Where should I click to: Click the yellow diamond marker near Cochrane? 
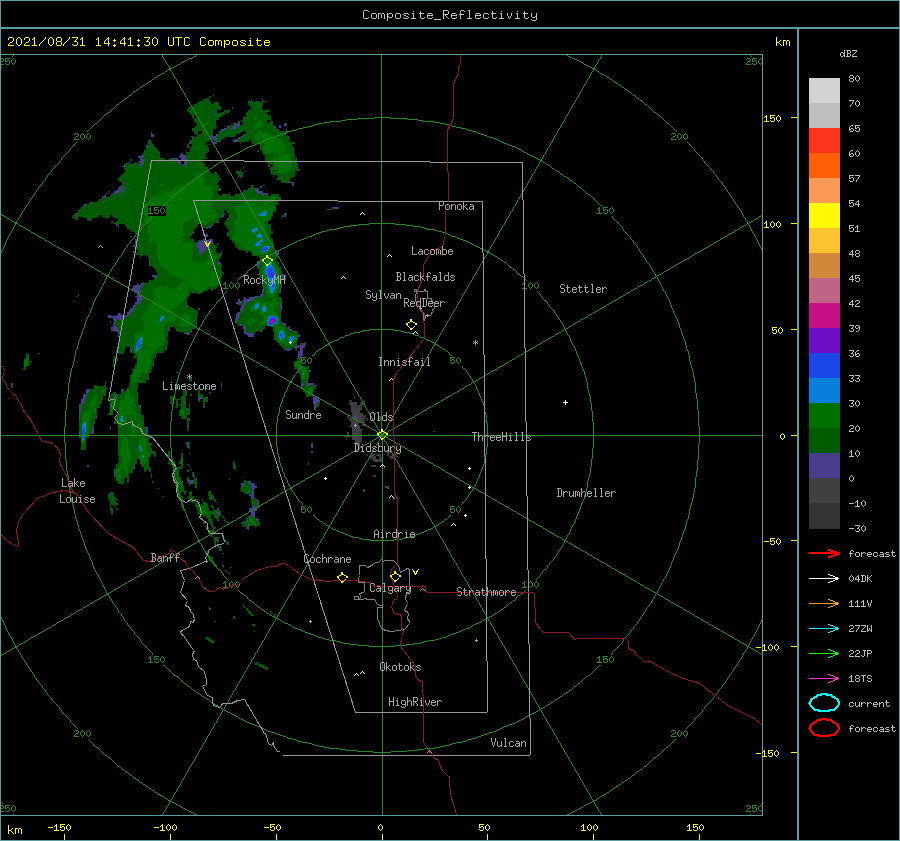pos(342,577)
